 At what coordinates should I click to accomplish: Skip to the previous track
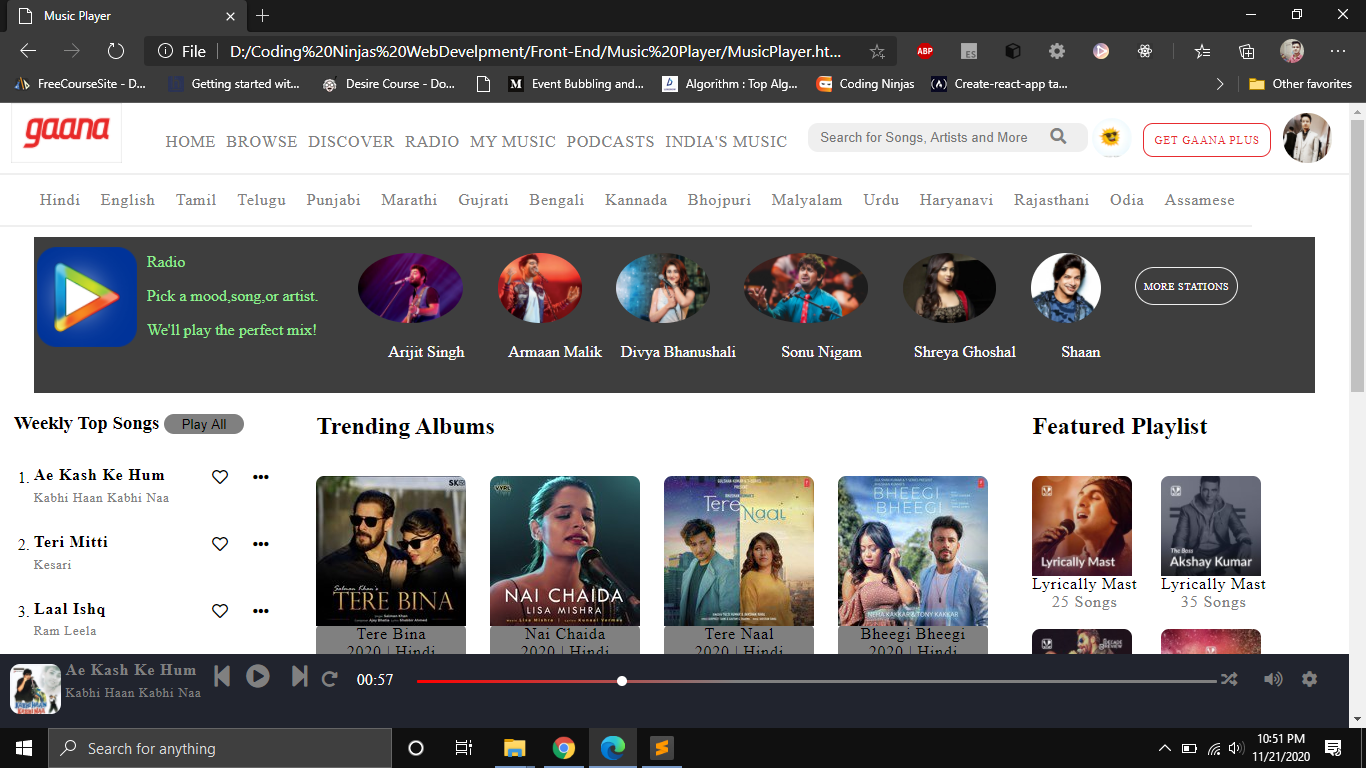click(x=222, y=677)
